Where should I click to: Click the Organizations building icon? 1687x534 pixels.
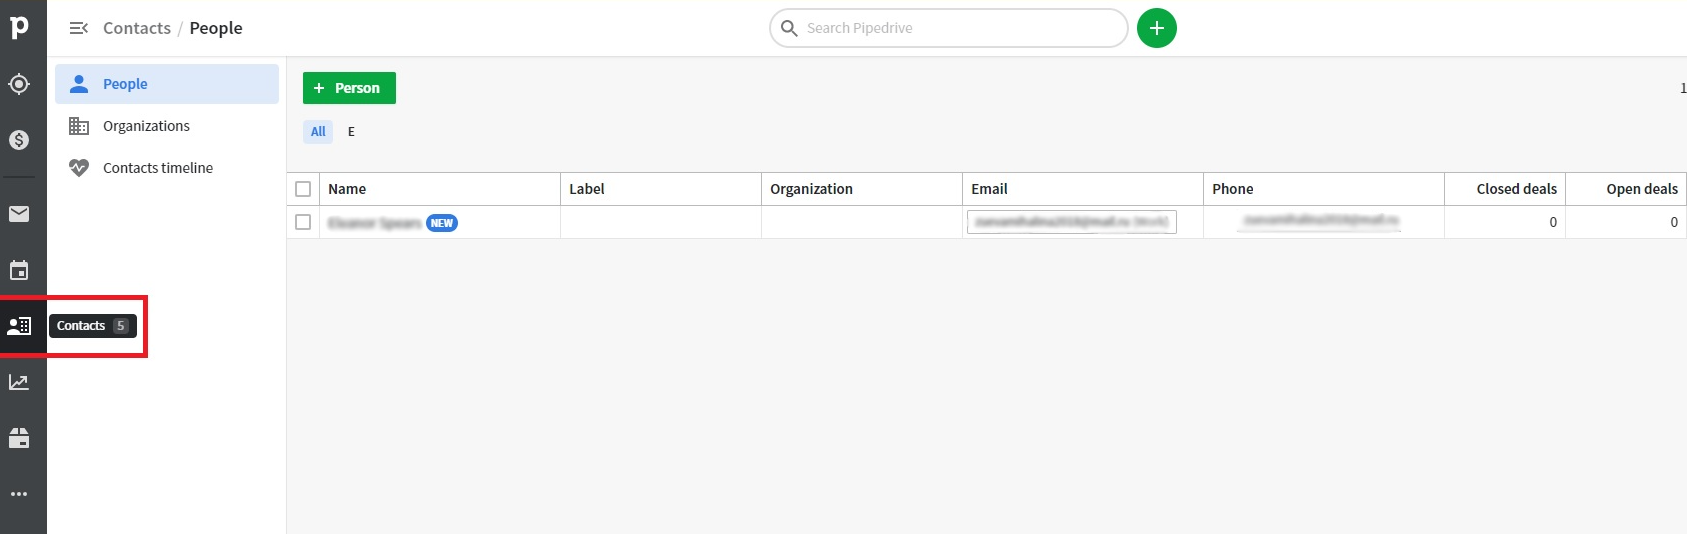coord(79,126)
